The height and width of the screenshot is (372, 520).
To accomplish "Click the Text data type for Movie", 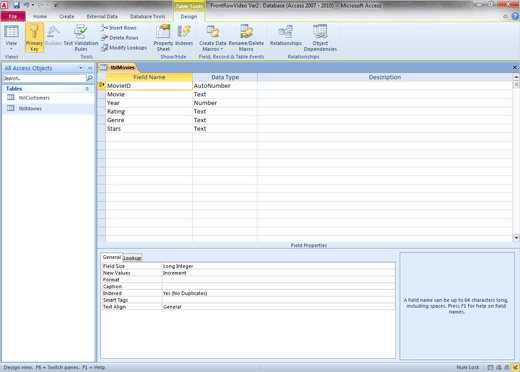I will click(225, 94).
